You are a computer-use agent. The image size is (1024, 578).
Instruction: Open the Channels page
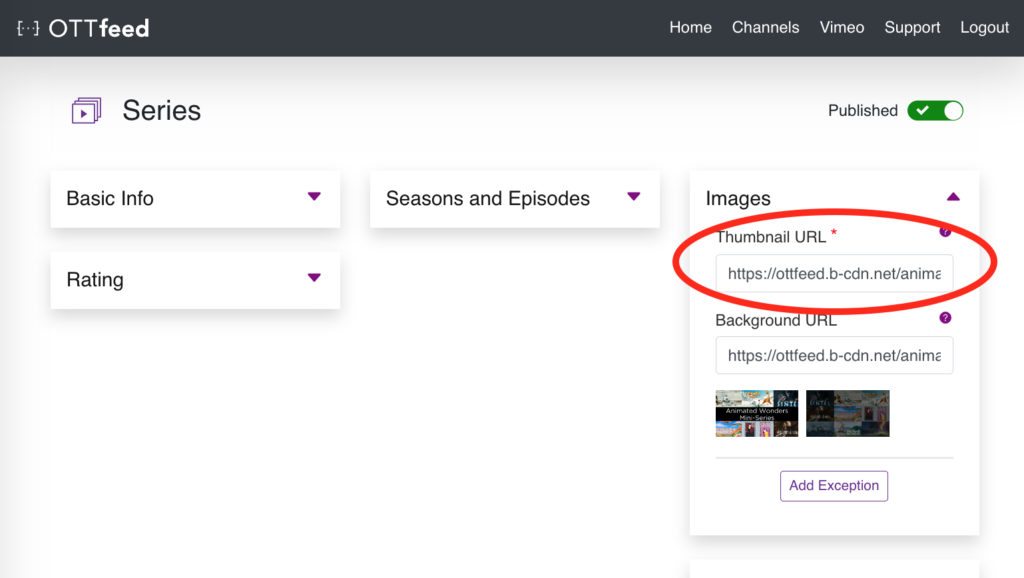[765, 27]
